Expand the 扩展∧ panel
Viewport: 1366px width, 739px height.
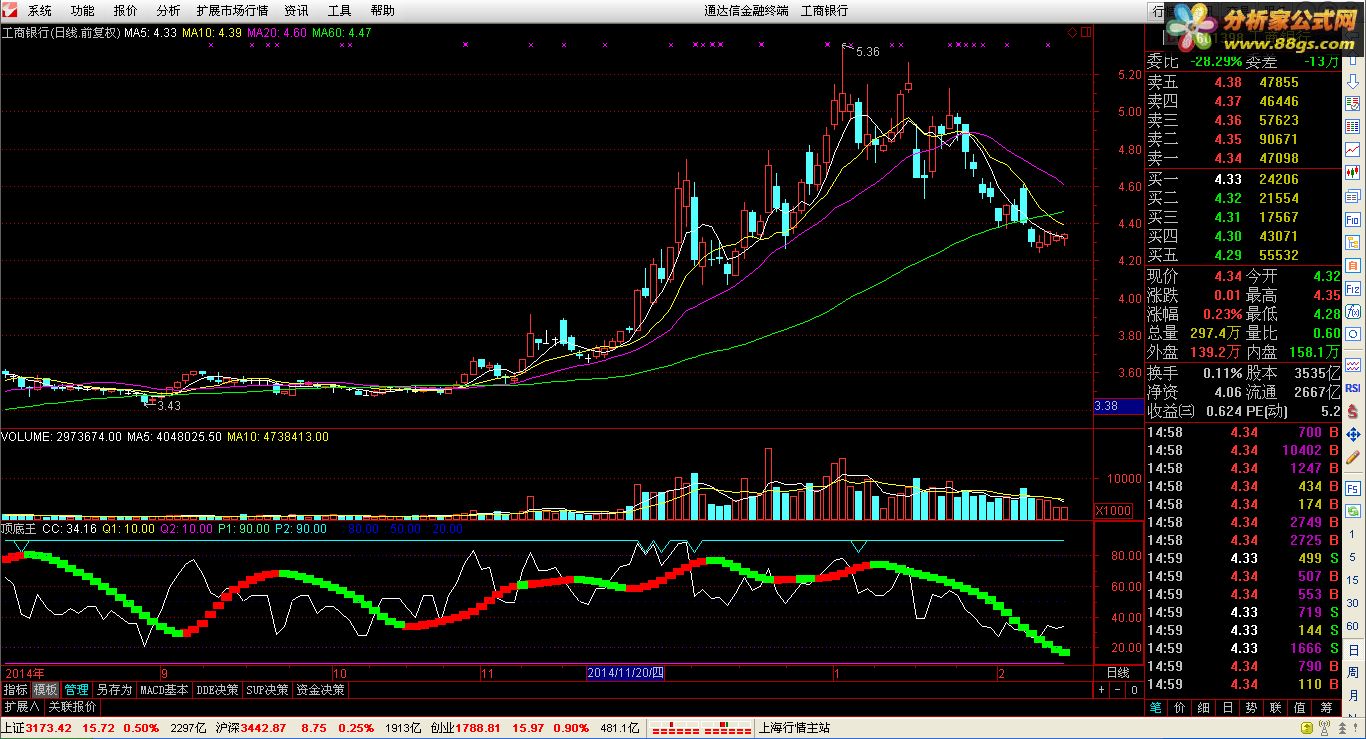21,706
